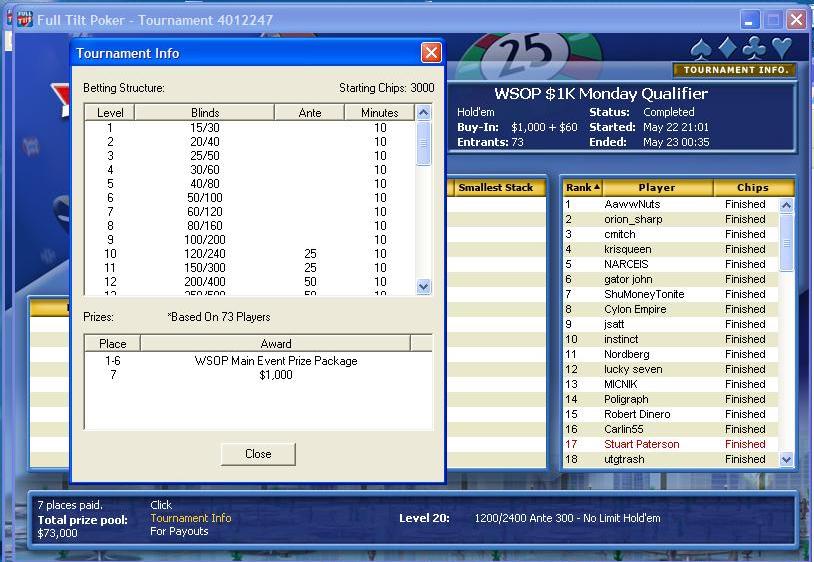The image size is (814, 562).
Task: Click the maximize button of main window
Action: [773, 21]
